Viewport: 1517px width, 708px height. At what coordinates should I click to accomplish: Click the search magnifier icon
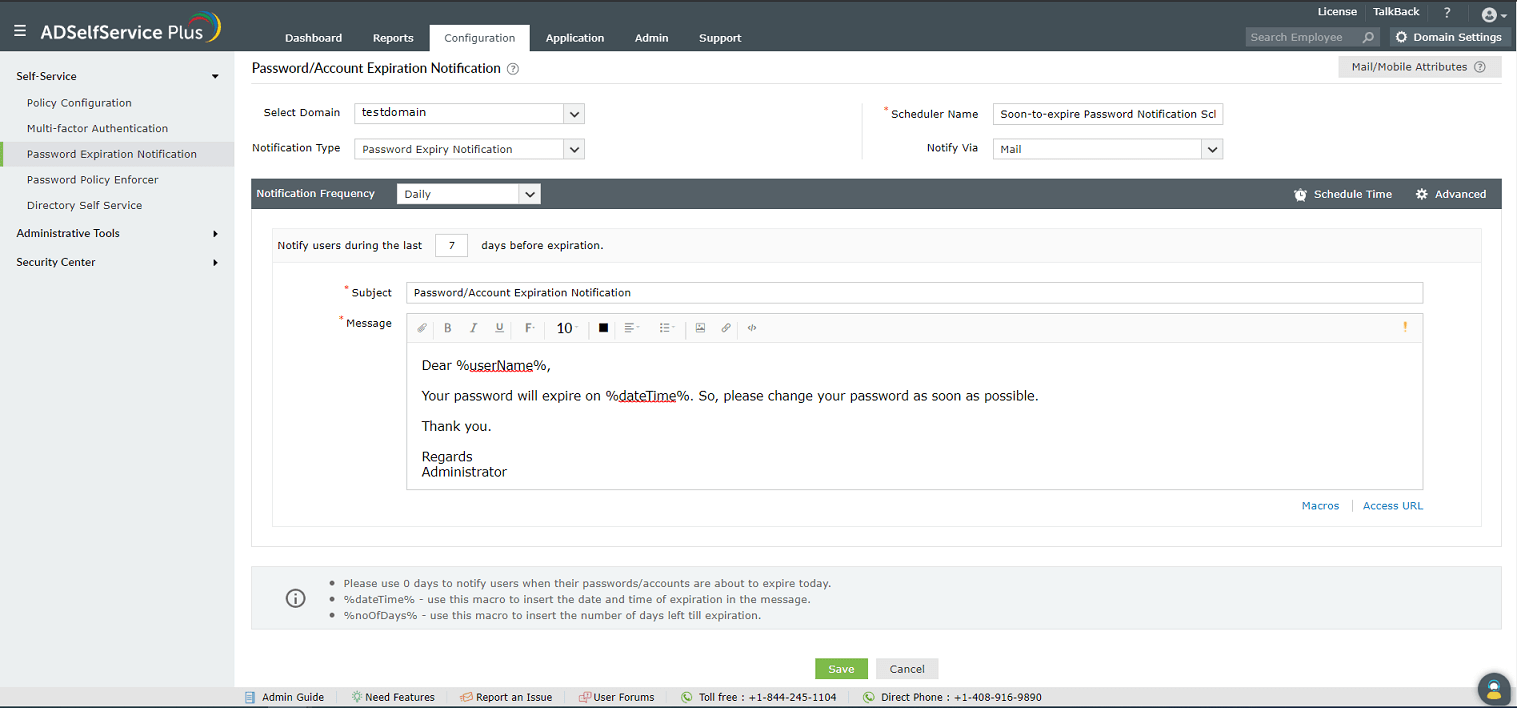click(1368, 37)
